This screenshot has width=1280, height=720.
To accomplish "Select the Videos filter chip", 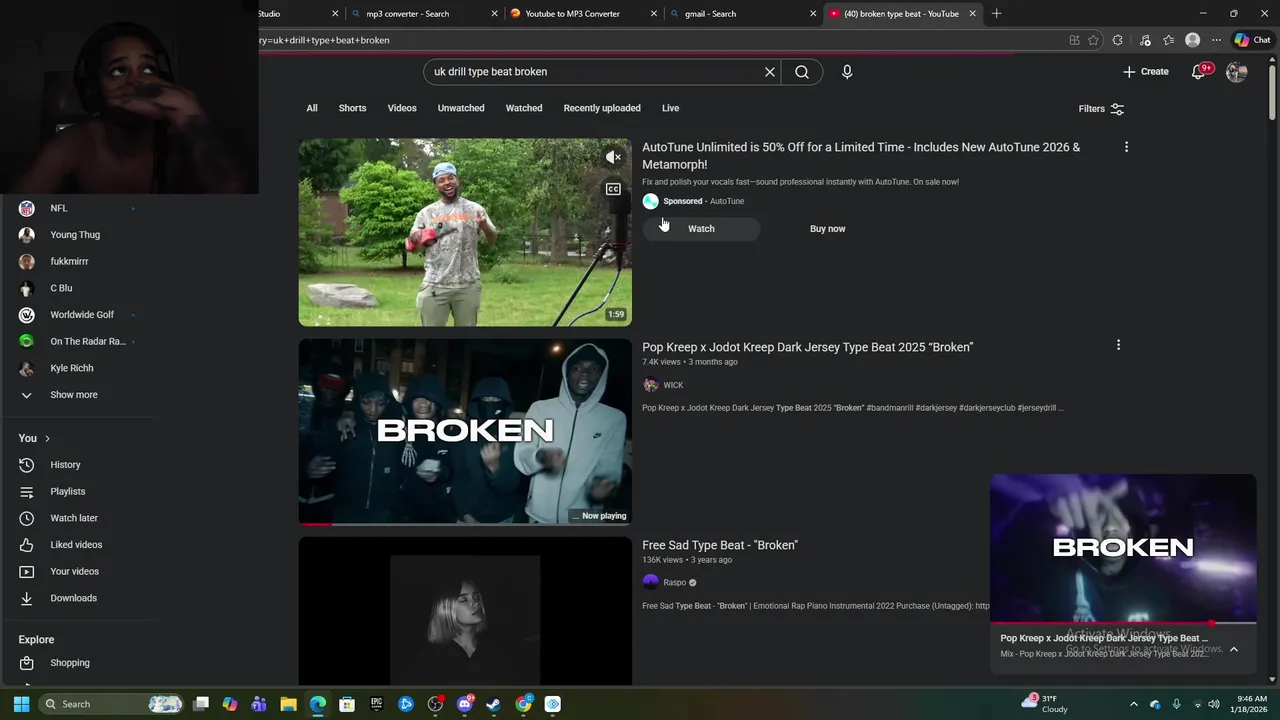I will (x=402, y=108).
